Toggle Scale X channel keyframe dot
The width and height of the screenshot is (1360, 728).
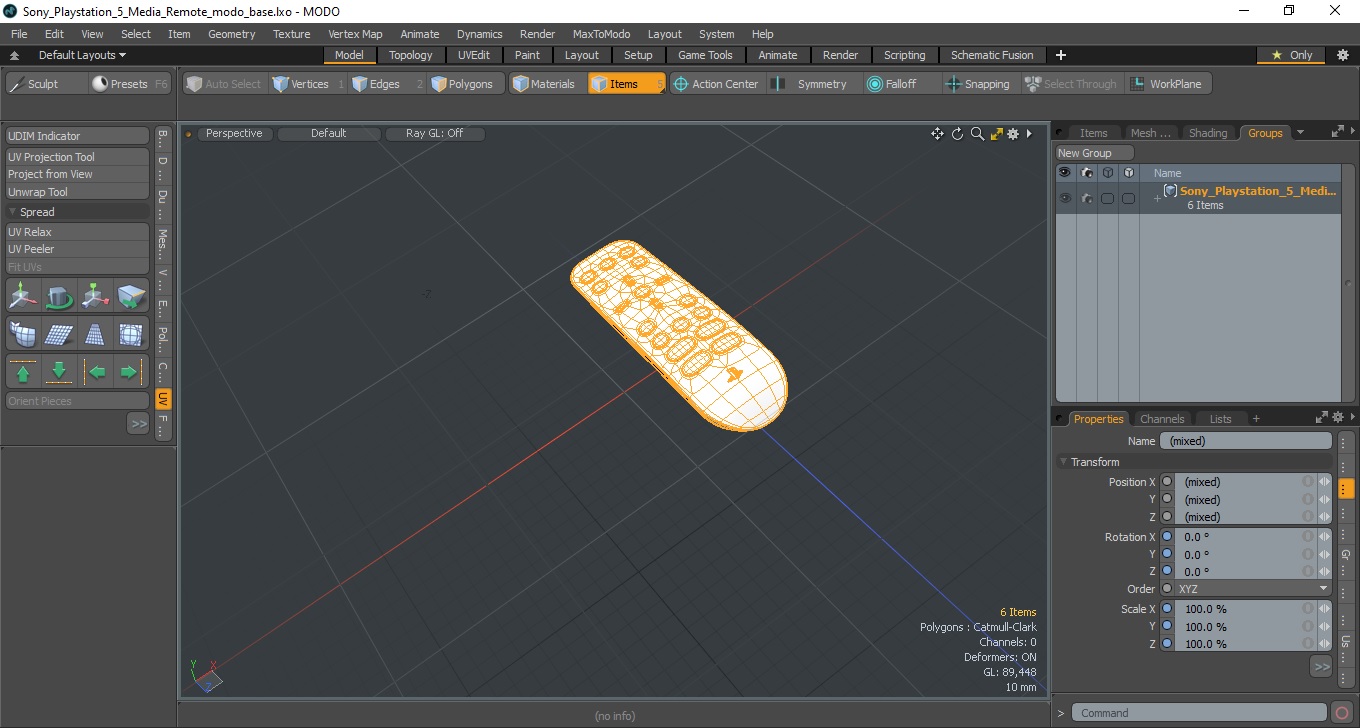pos(1167,609)
